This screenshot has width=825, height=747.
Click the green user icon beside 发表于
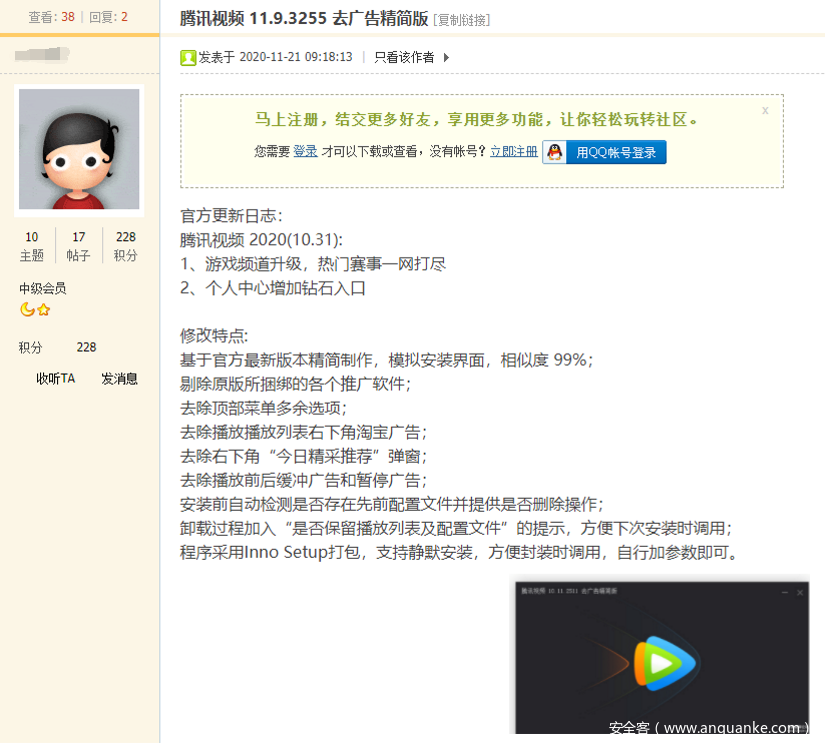coord(188,57)
